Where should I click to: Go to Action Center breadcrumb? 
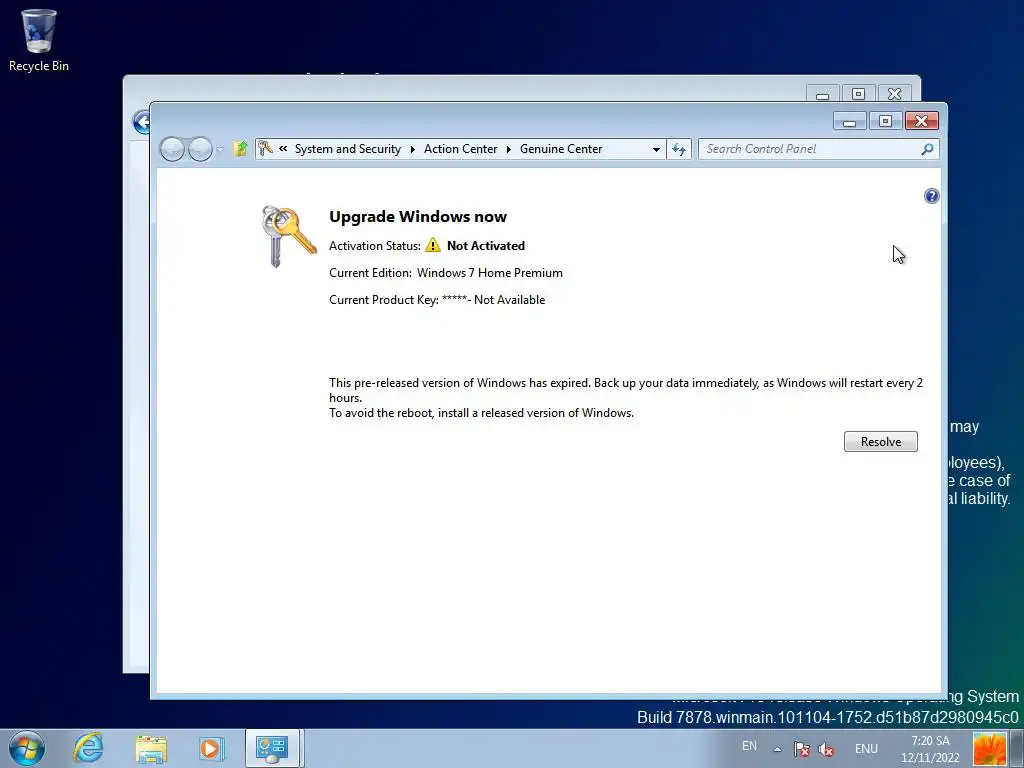[x=460, y=149]
